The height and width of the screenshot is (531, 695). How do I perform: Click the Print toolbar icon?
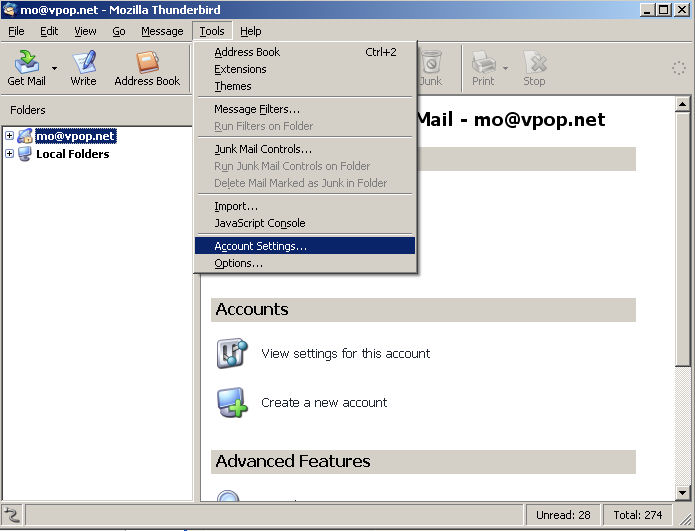[x=483, y=62]
